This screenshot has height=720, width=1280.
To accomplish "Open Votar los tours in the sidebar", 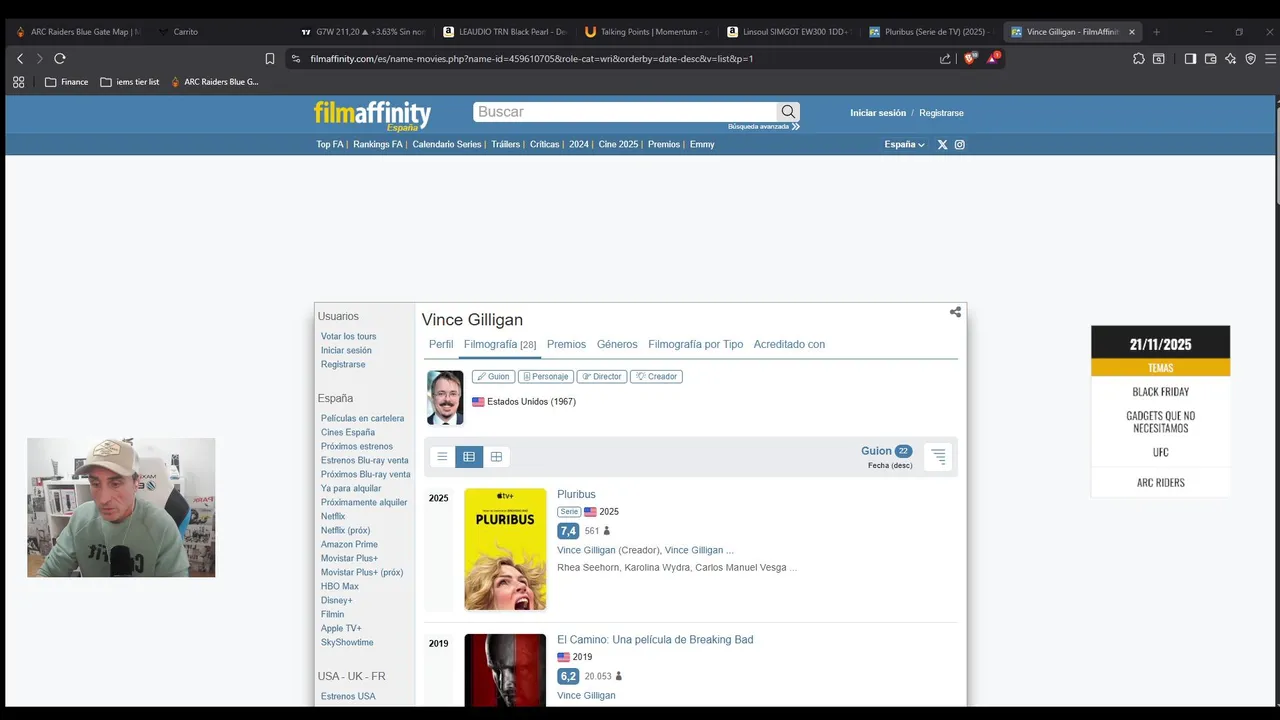I will tap(349, 337).
